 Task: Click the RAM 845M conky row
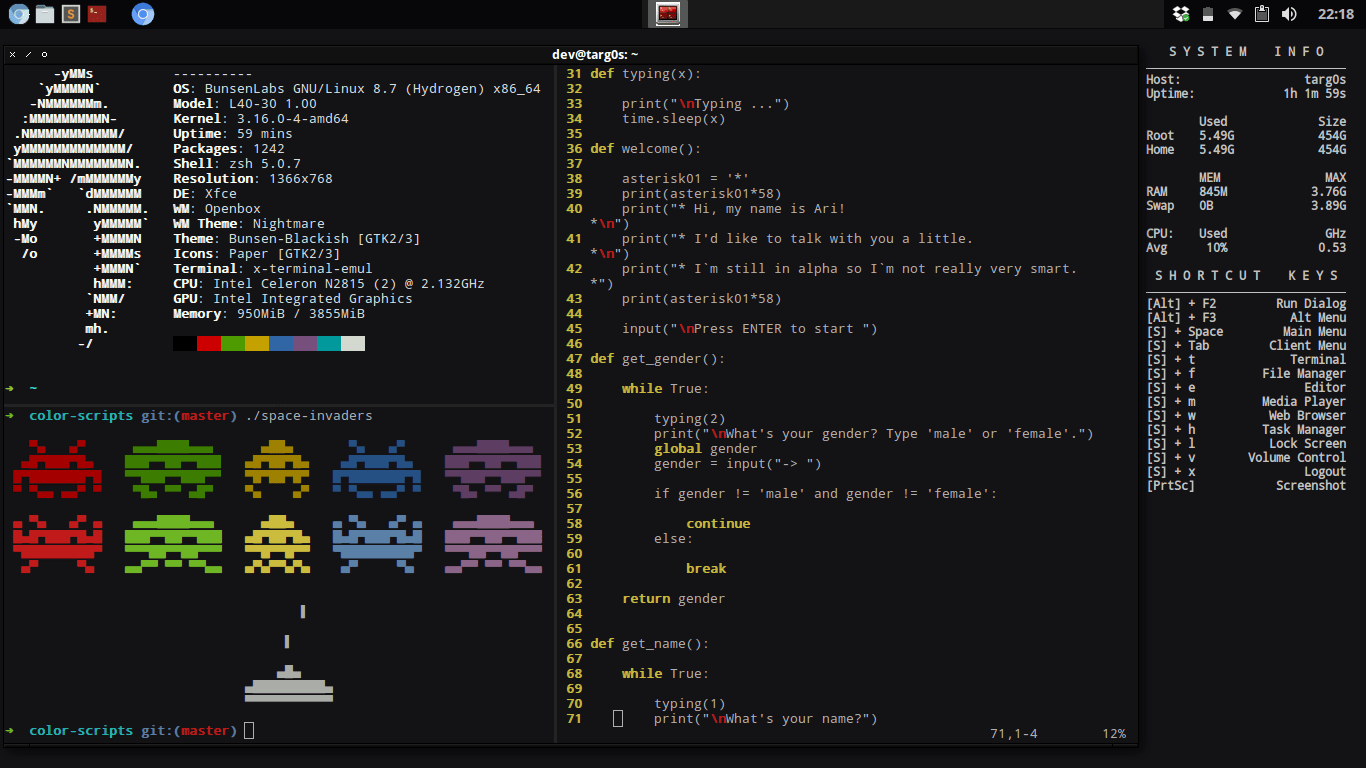click(1246, 192)
